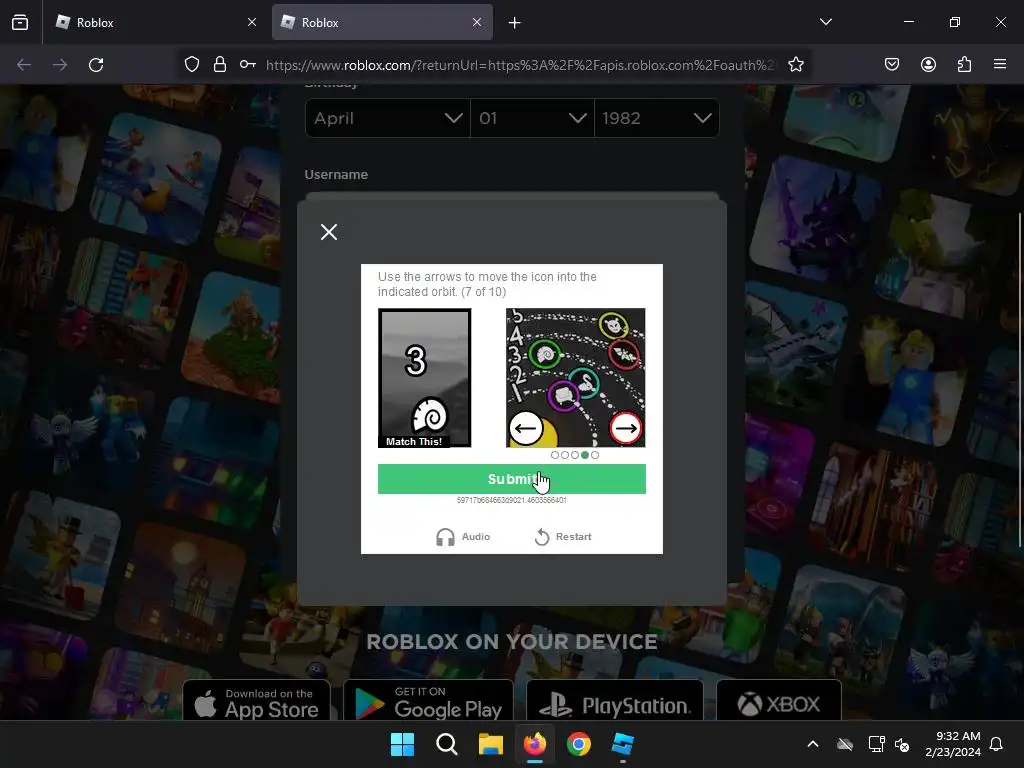
Task: Open Windows Start menu
Action: 402,744
